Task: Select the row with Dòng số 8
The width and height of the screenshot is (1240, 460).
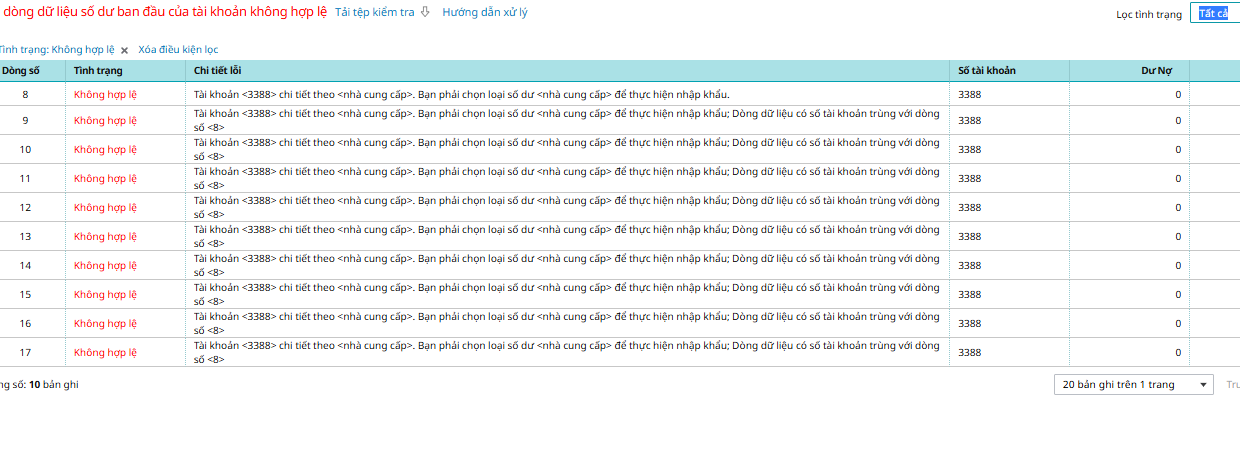Action: coord(25,94)
